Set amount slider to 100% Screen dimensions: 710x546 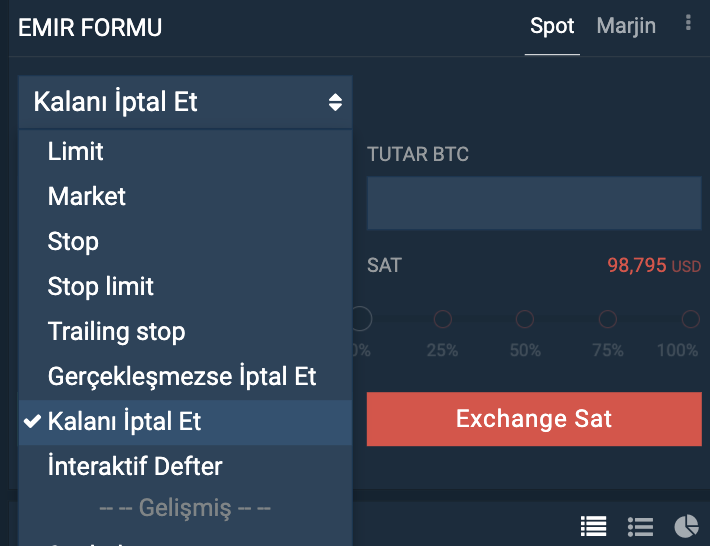[691, 319]
